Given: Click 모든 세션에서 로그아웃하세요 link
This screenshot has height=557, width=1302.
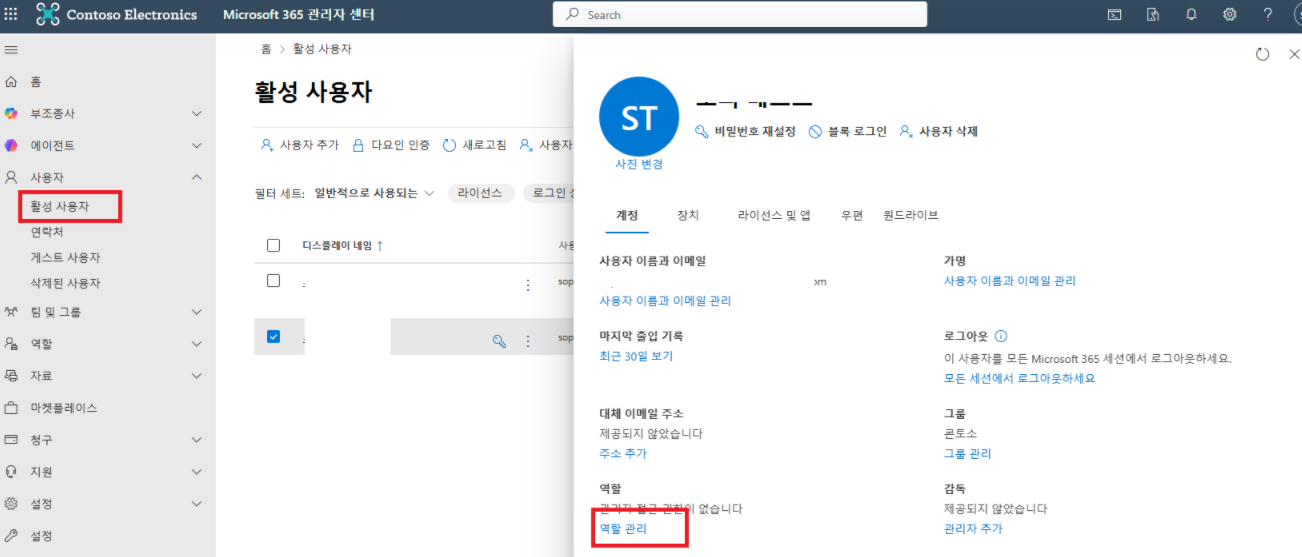Looking at the screenshot, I should click(1020, 378).
